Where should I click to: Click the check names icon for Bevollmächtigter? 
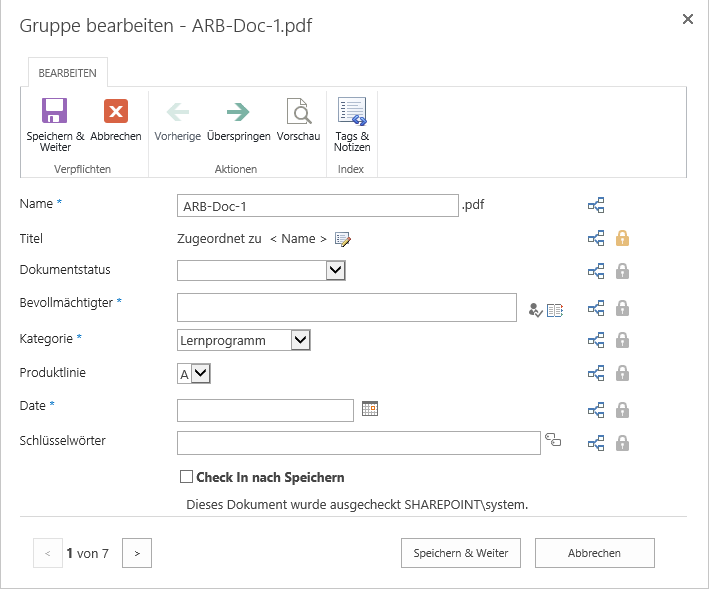click(535, 310)
